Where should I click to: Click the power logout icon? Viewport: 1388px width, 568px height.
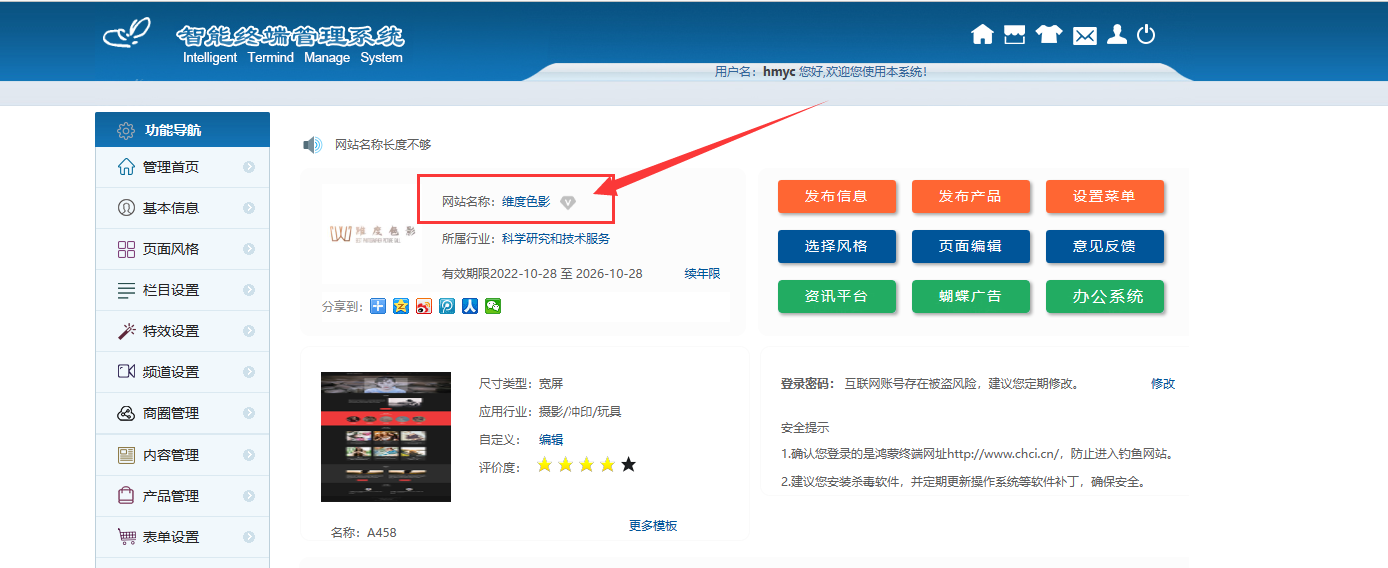(1146, 35)
